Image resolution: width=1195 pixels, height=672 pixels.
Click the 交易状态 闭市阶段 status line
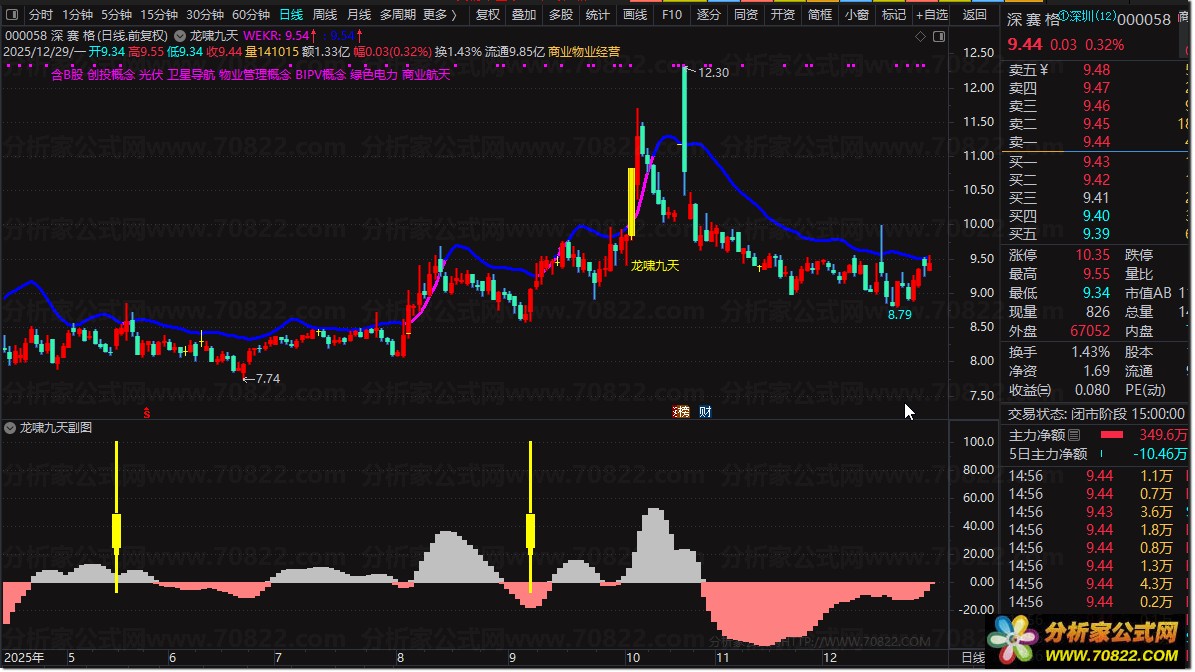click(1096, 414)
